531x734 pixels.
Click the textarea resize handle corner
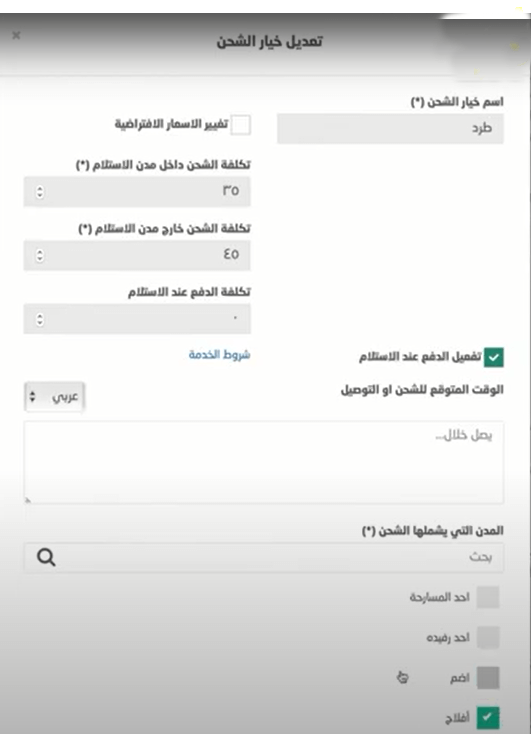(28, 500)
